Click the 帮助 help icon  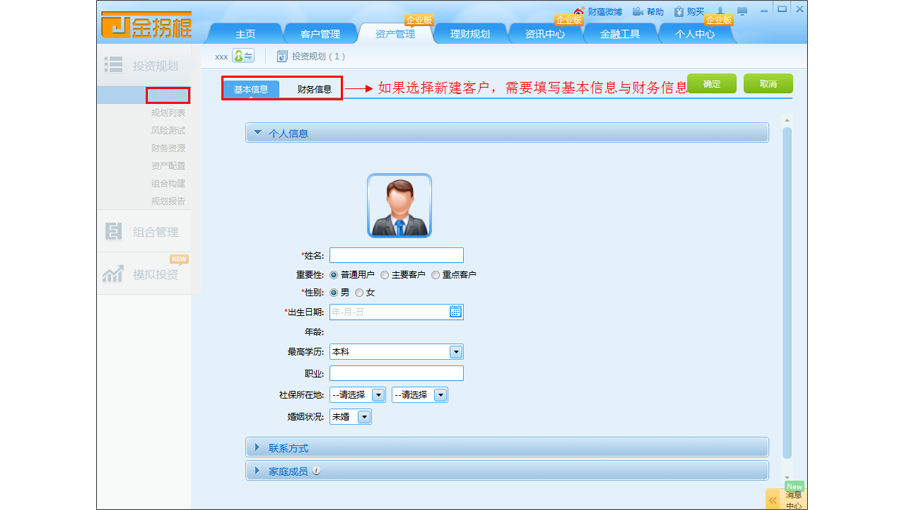[637, 12]
